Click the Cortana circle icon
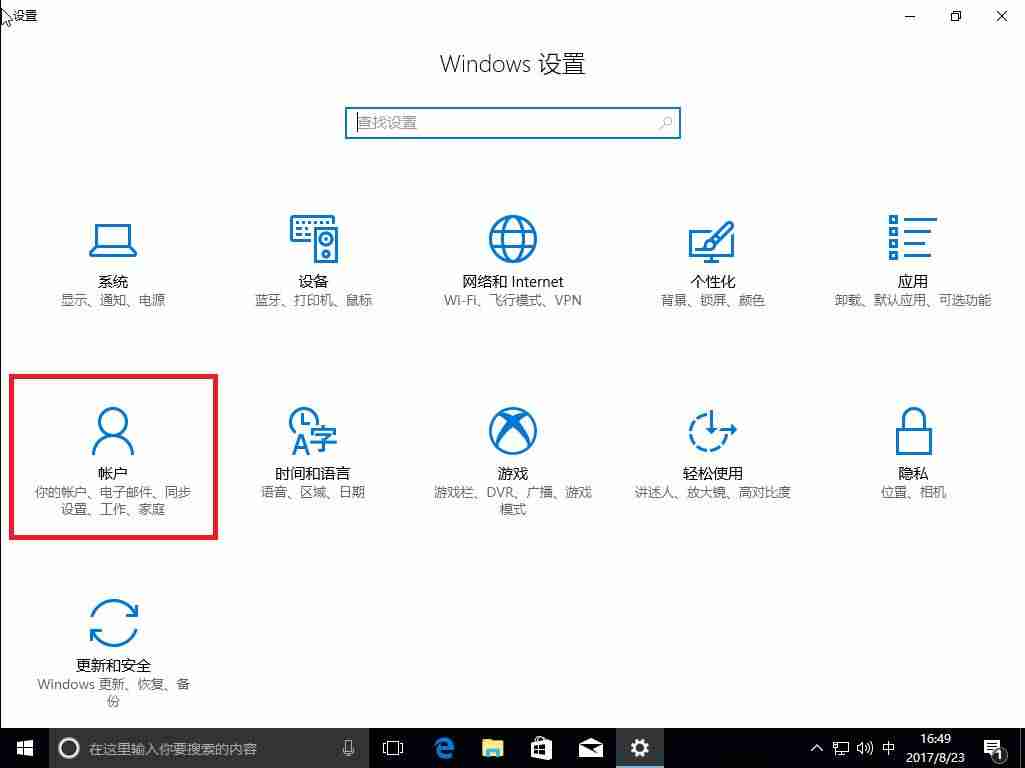Screen dimensions: 1025x768 coord(69,748)
